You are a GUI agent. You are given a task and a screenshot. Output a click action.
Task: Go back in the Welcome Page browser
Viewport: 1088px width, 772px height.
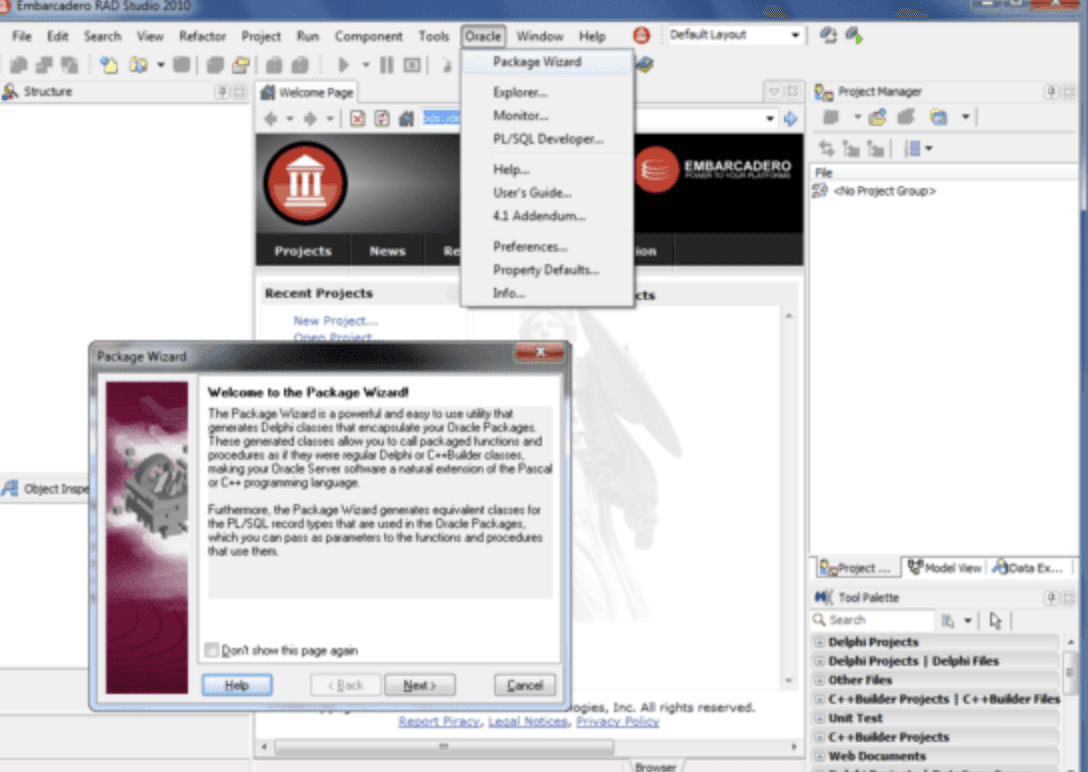(x=271, y=119)
